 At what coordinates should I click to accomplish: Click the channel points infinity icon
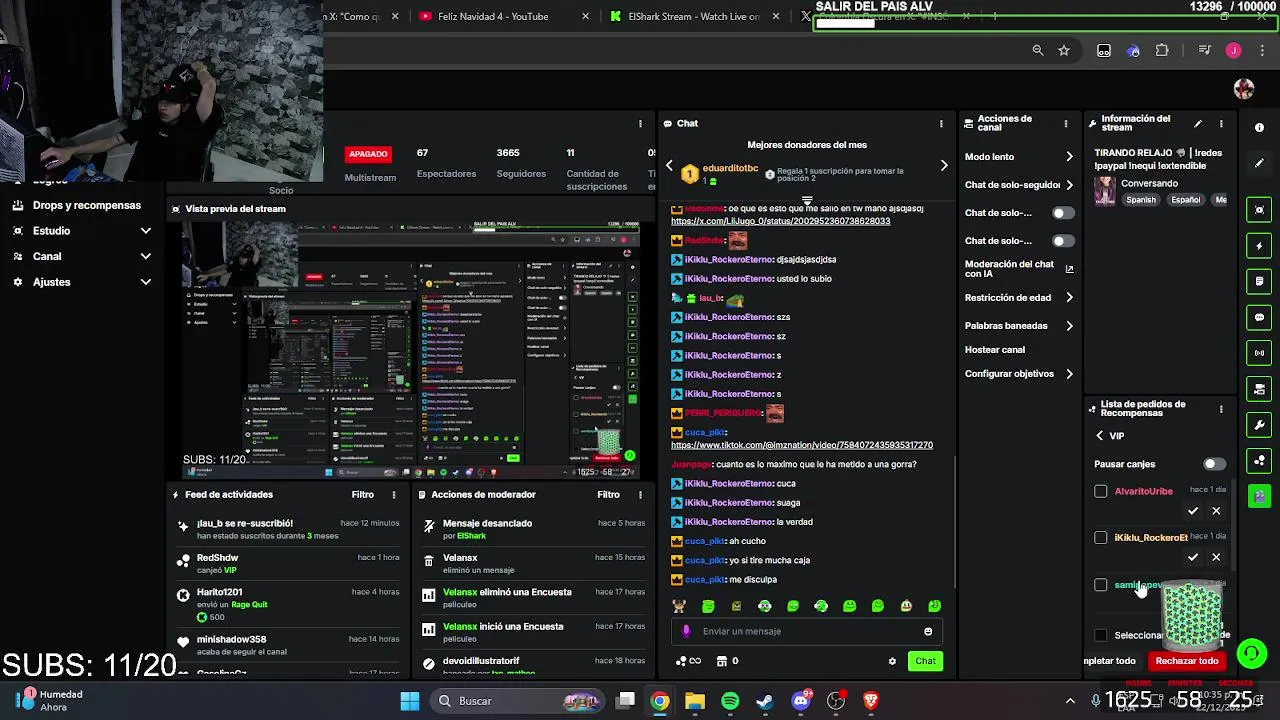tap(688, 661)
